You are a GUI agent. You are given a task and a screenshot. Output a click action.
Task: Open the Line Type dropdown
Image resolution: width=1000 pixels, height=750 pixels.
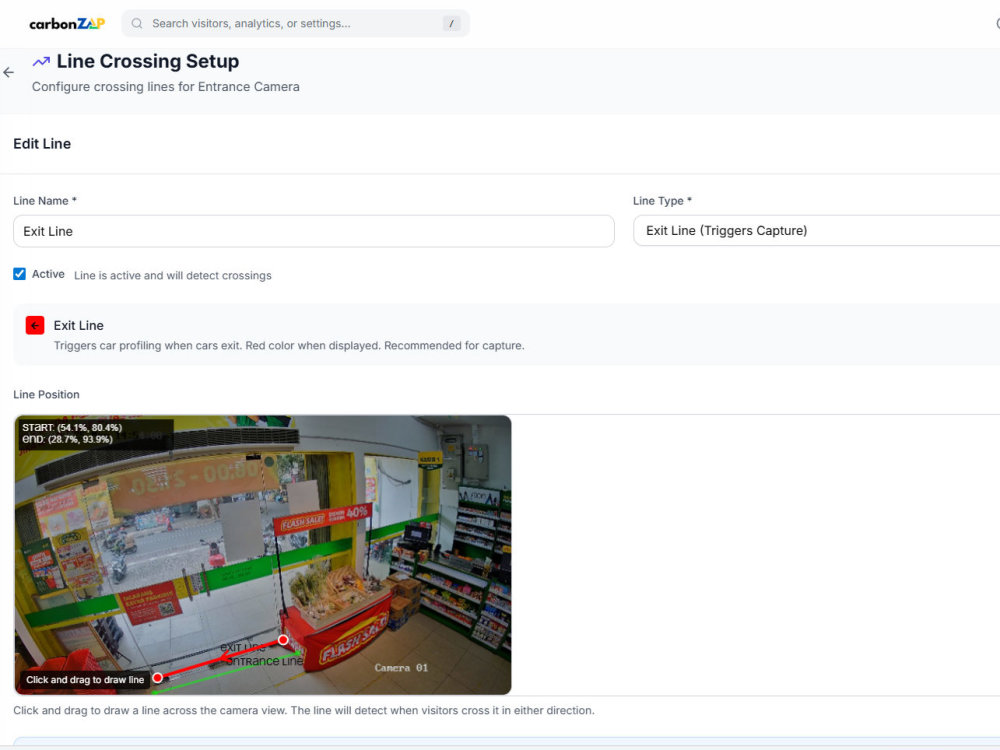[816, 230]
